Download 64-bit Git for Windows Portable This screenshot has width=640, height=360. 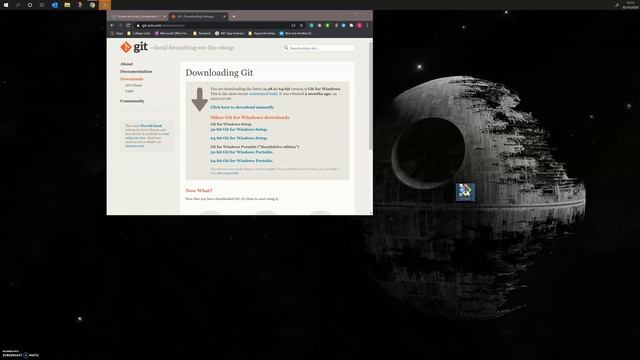(242, 161)
